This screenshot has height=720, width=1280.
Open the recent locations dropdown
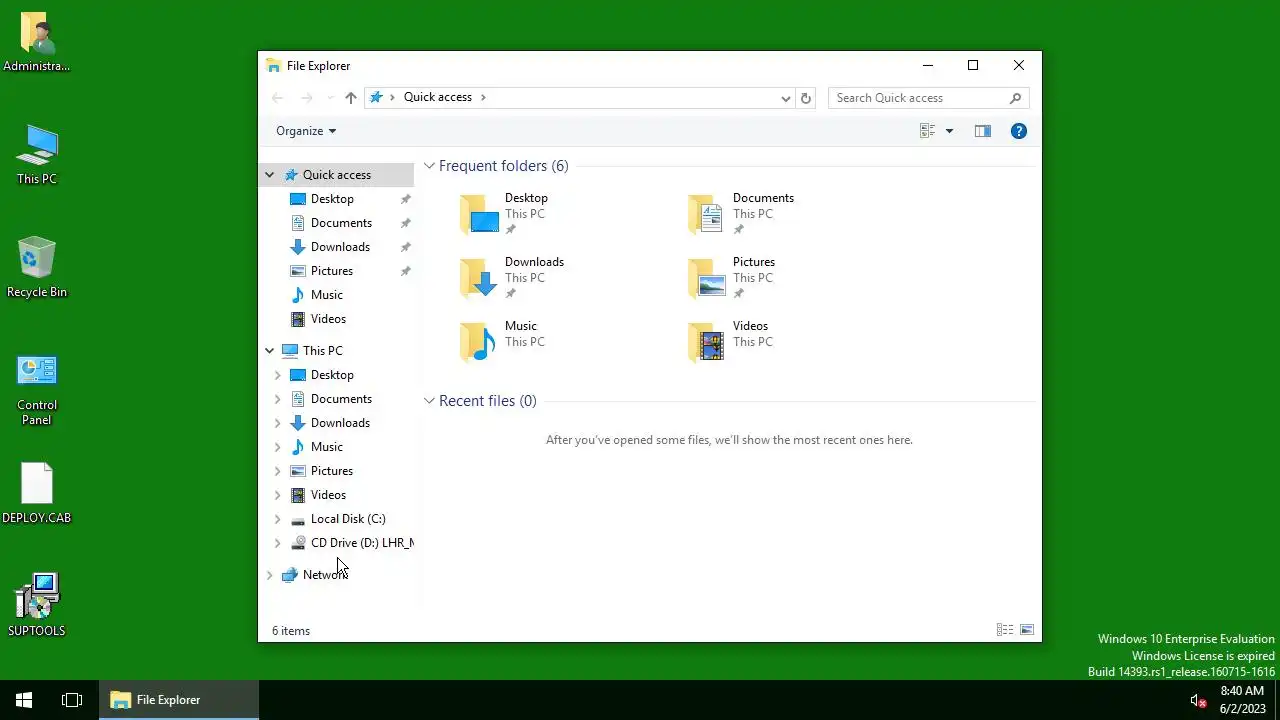(x=330, y=97)
